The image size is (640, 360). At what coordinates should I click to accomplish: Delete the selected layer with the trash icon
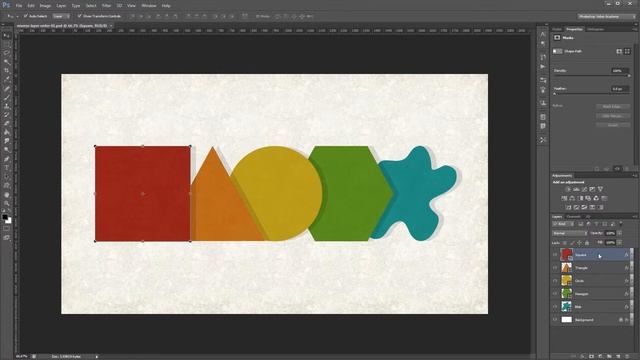pyautogui.click(x=627, y=356)
